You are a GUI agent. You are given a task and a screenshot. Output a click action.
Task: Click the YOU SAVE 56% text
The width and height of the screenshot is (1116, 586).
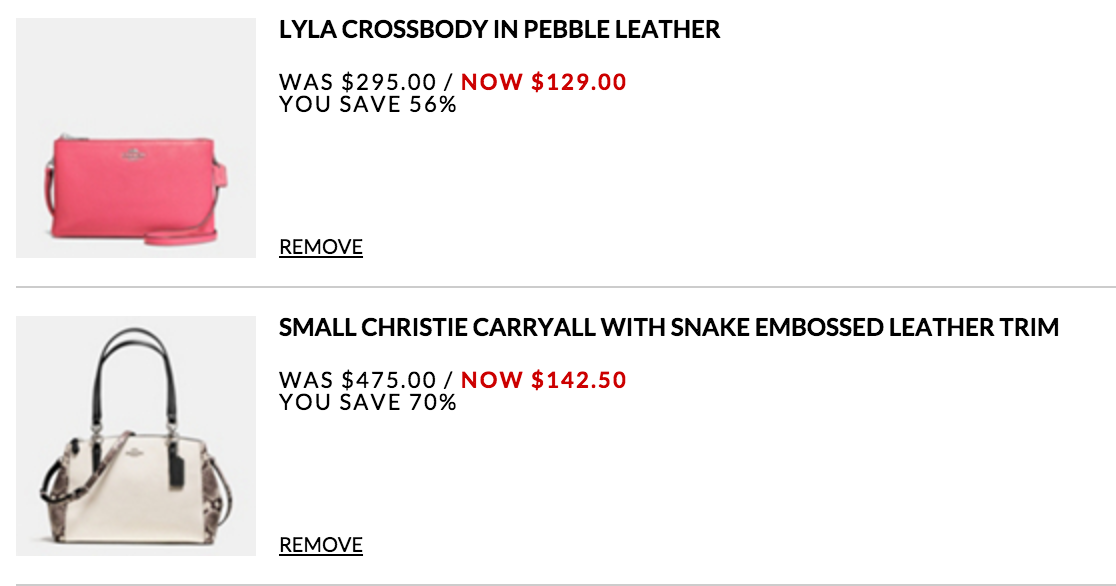(x=367, y=104)
